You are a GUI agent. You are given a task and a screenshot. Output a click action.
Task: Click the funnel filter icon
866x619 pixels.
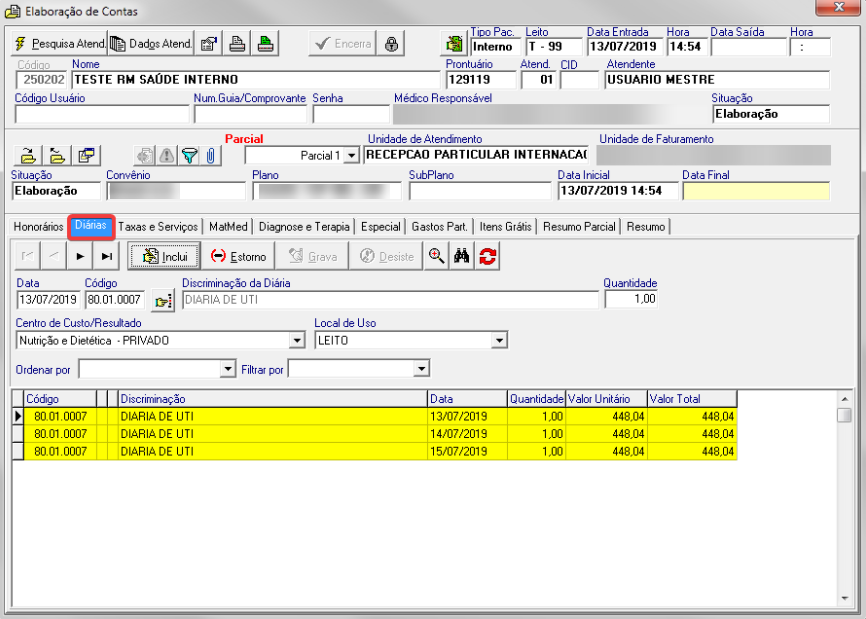point(189,156)
